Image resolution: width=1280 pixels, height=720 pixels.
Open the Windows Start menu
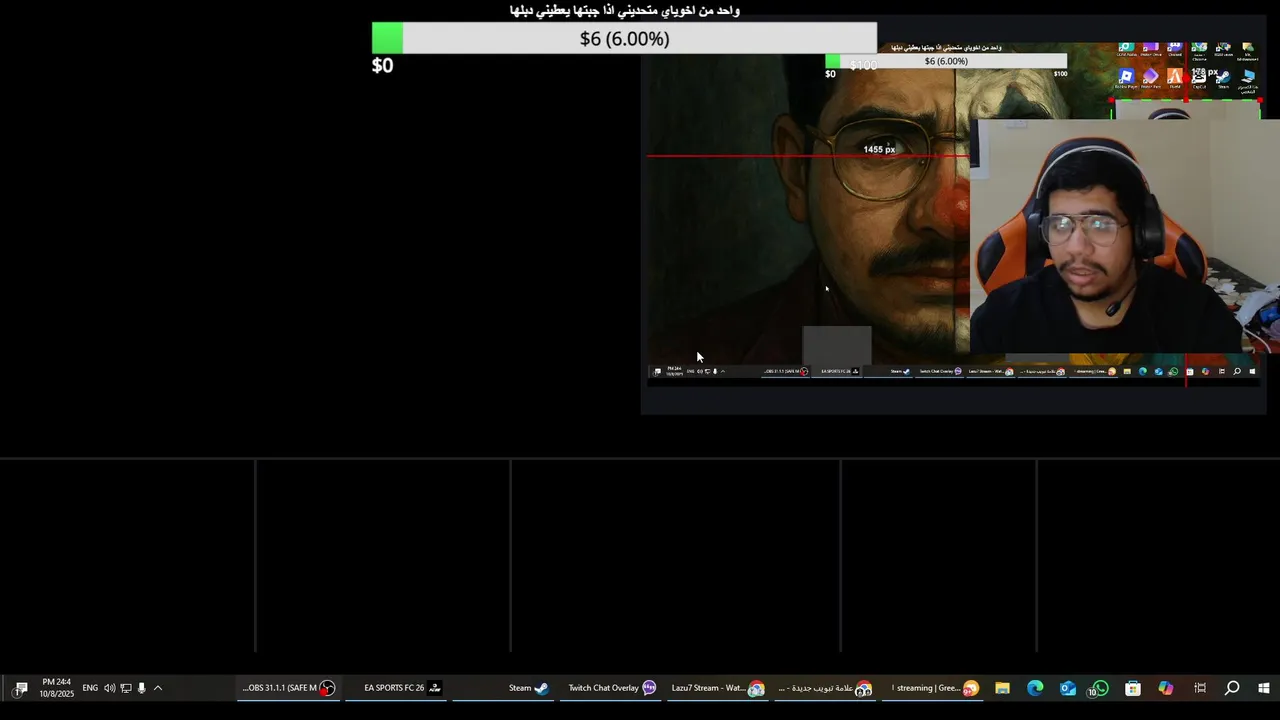1264,688
